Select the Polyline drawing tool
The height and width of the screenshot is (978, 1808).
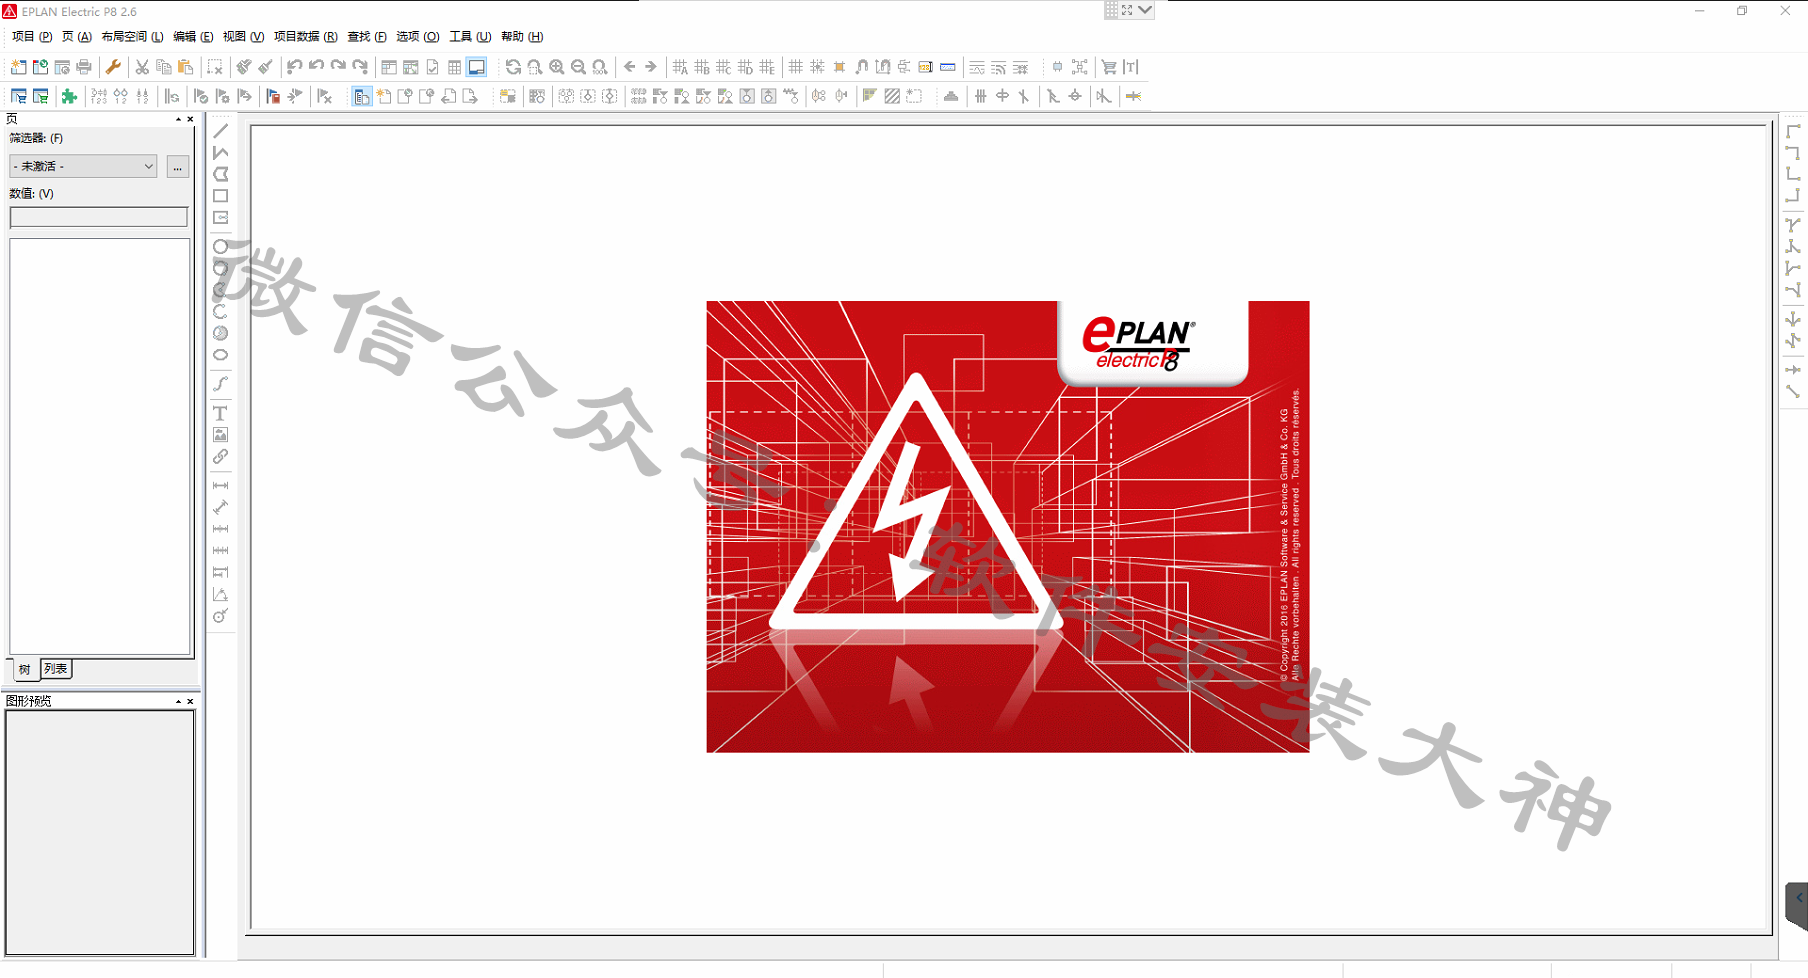pos(221,153)
